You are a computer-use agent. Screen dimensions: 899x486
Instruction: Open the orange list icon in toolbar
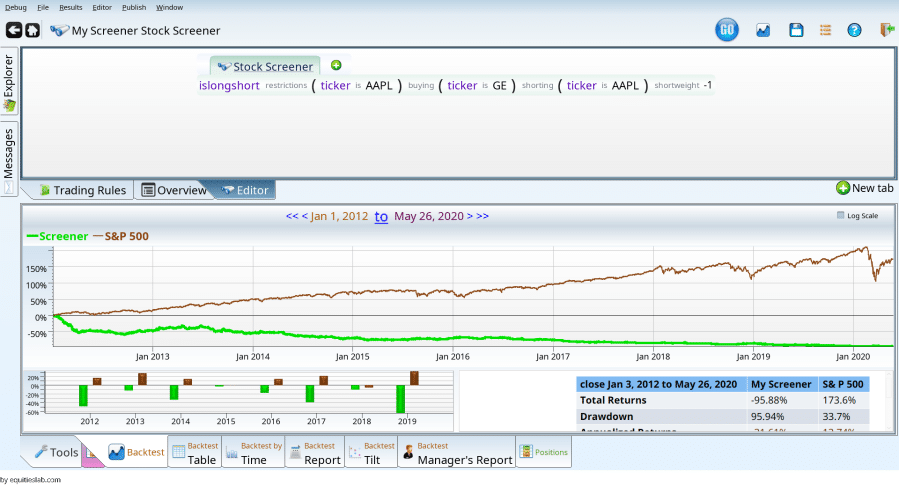coord(826,30)
